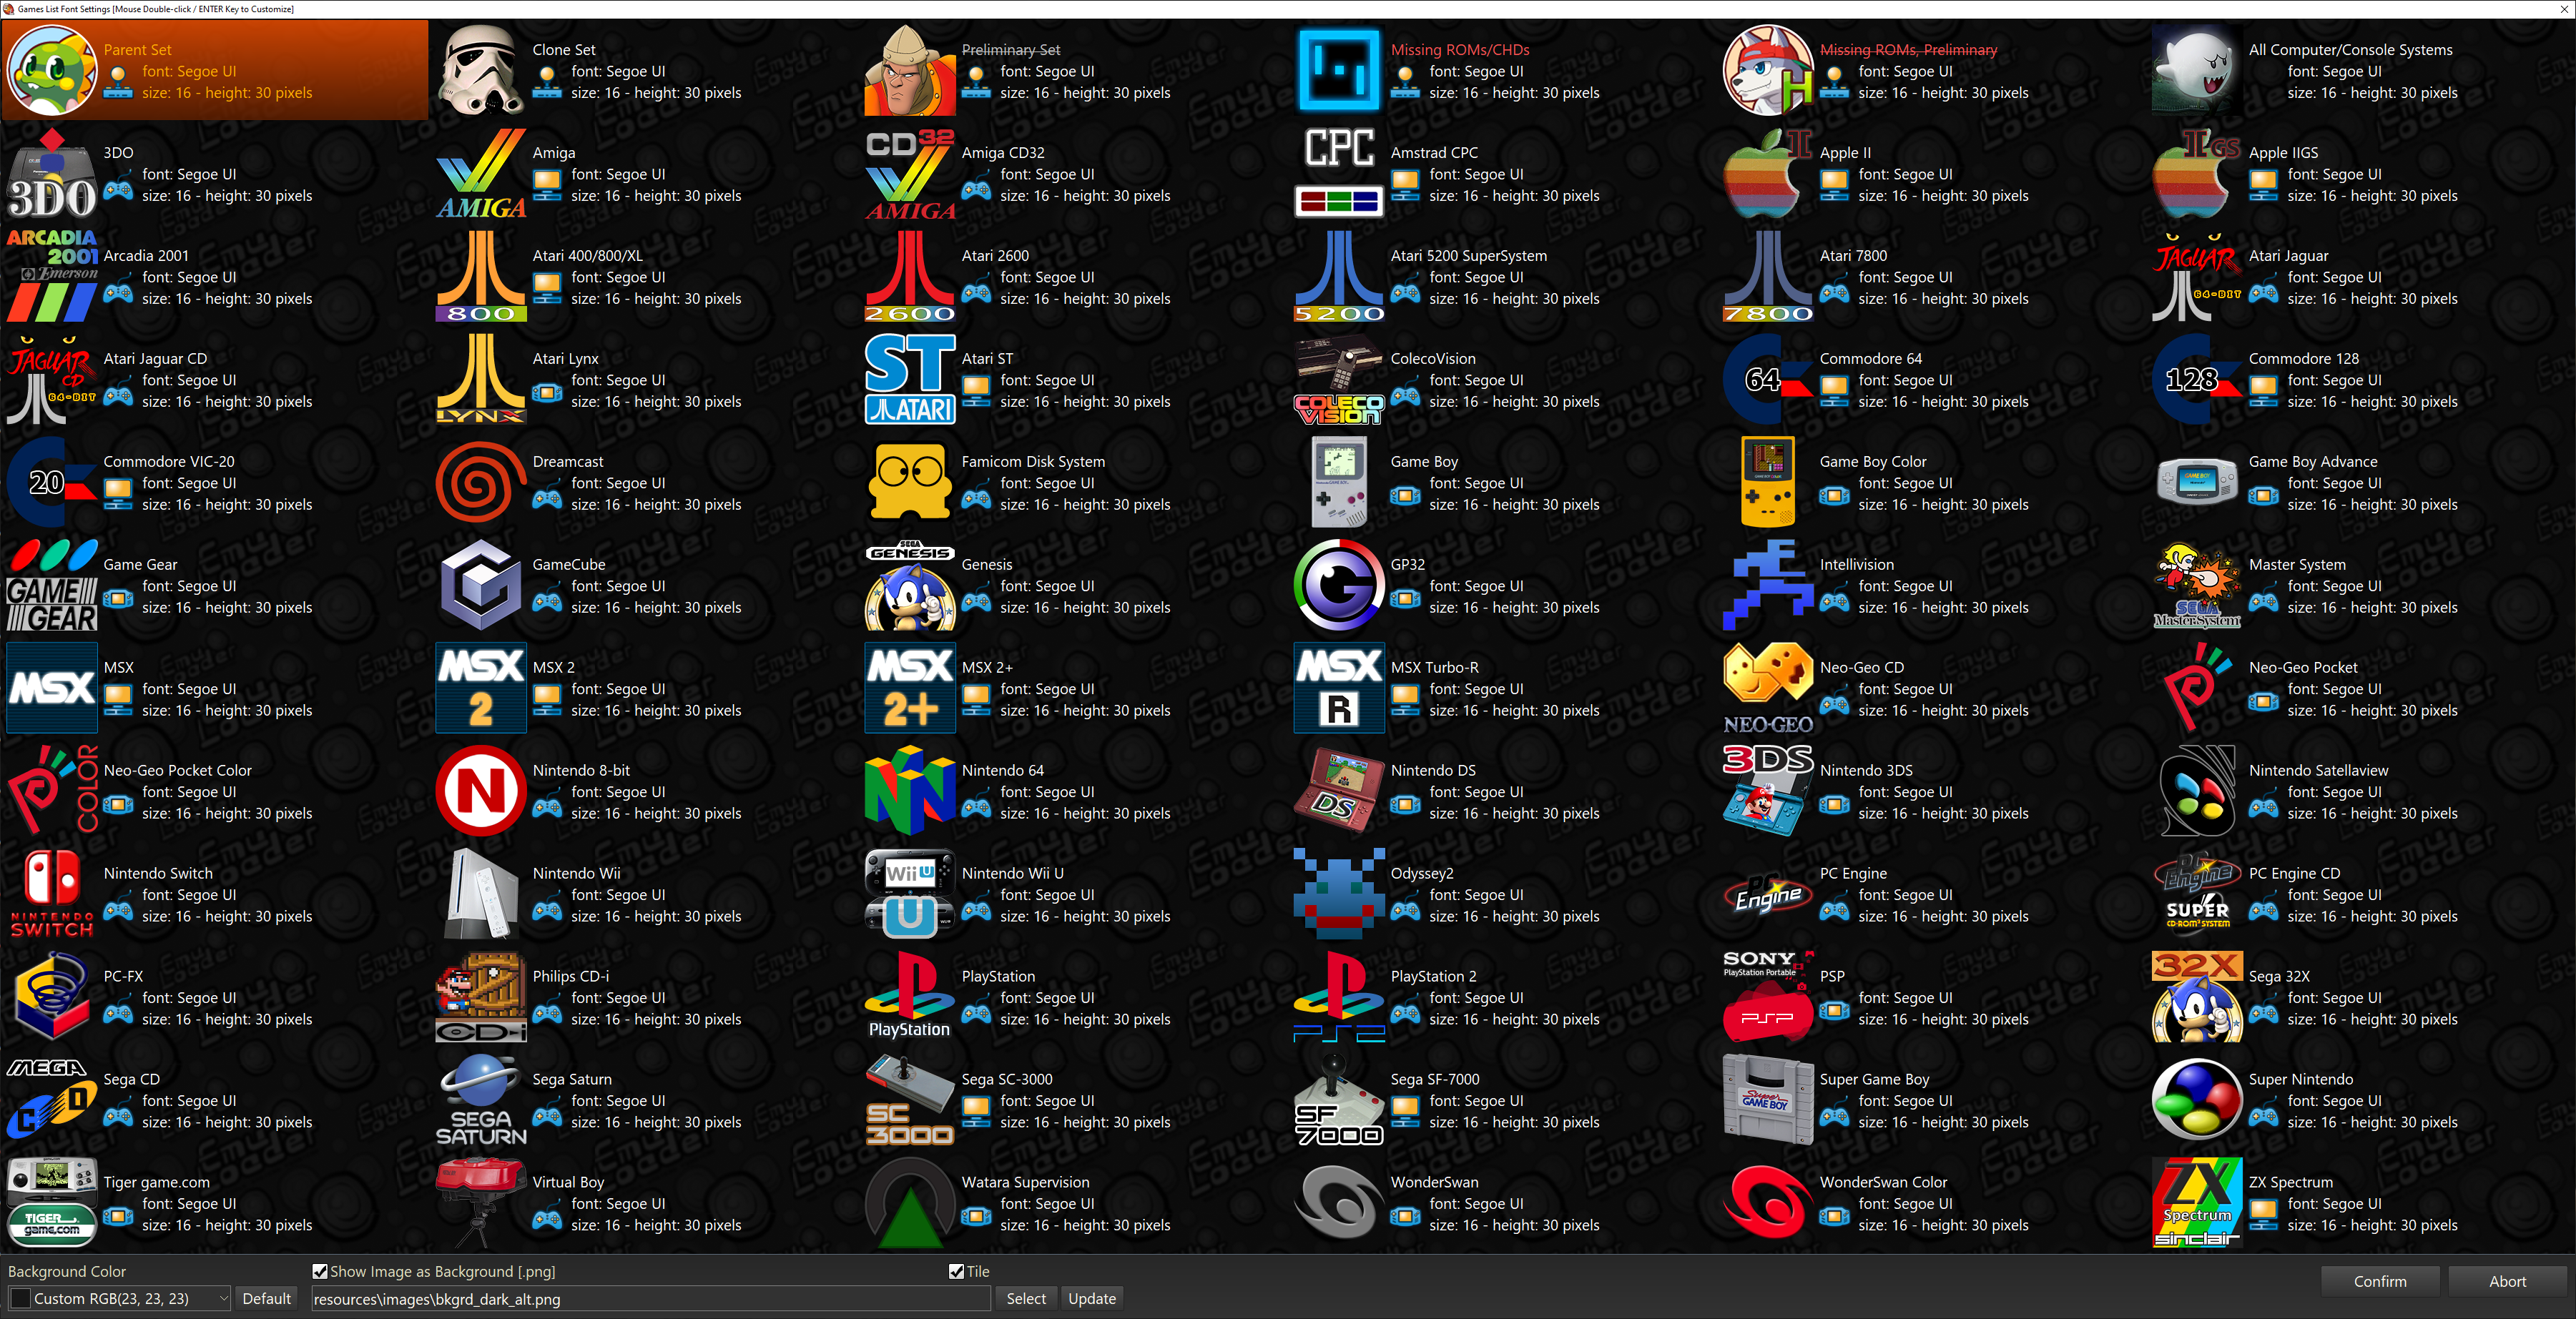Click the Default color button
2576x1319 pixels.
click(266, 1298)
